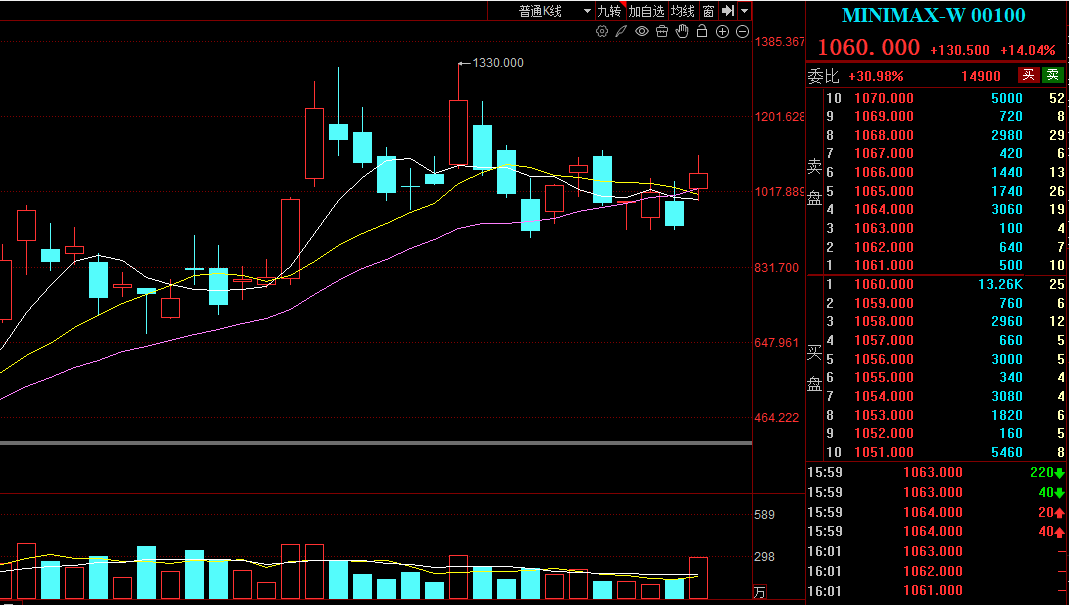Viewport: 1069px width, 605px height.
Task: Click the jump-to-latest arrow icon
Action: pyautogui.click(x=728, y=11)
